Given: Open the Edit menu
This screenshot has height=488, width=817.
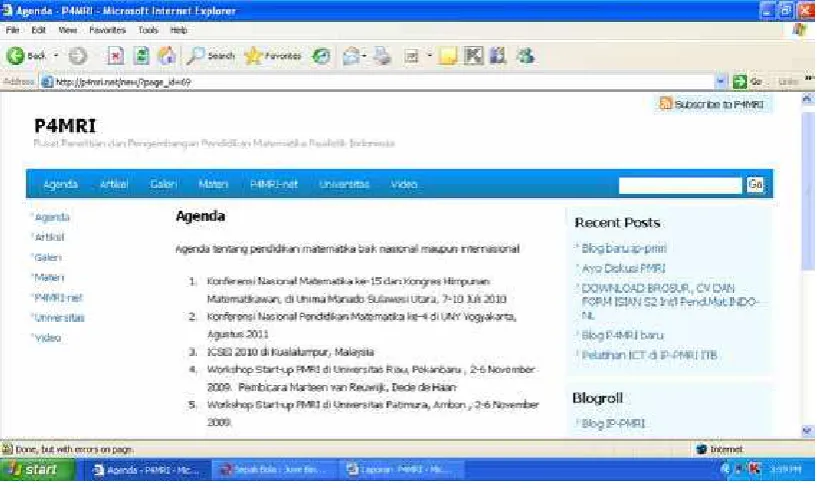Looking at the screenshot, I should [39, 30].
